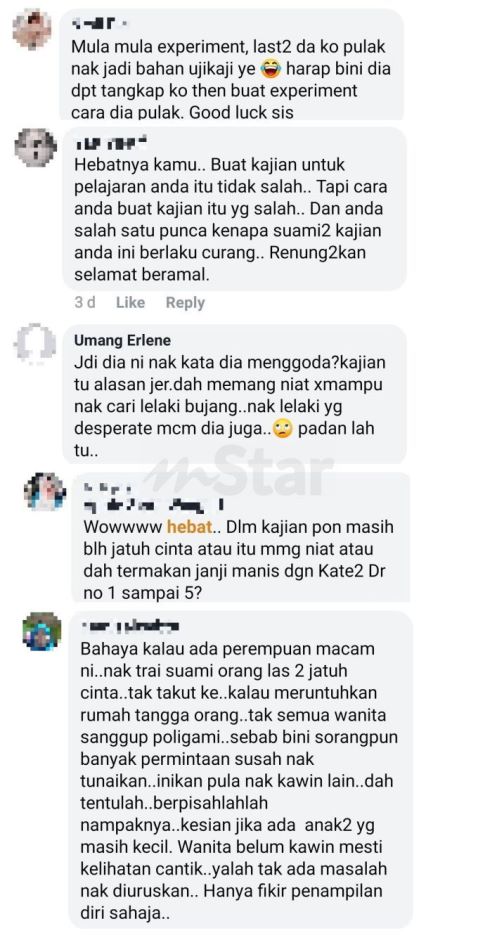
Task: Select the "Jdi dia ni nak kata" comment
Action: coord(235,394)
